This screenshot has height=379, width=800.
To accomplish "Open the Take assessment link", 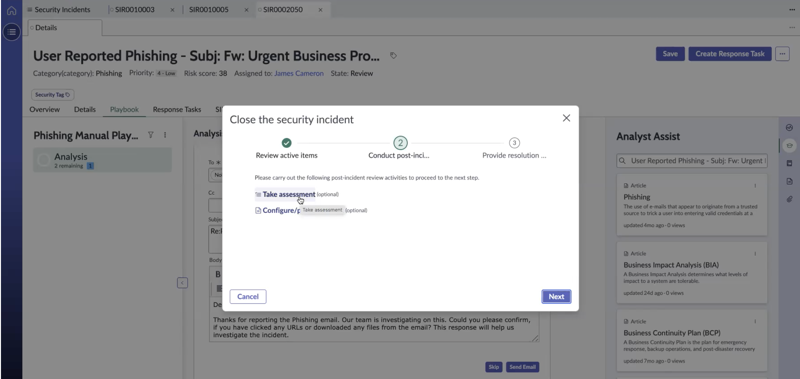I will 289,194.
